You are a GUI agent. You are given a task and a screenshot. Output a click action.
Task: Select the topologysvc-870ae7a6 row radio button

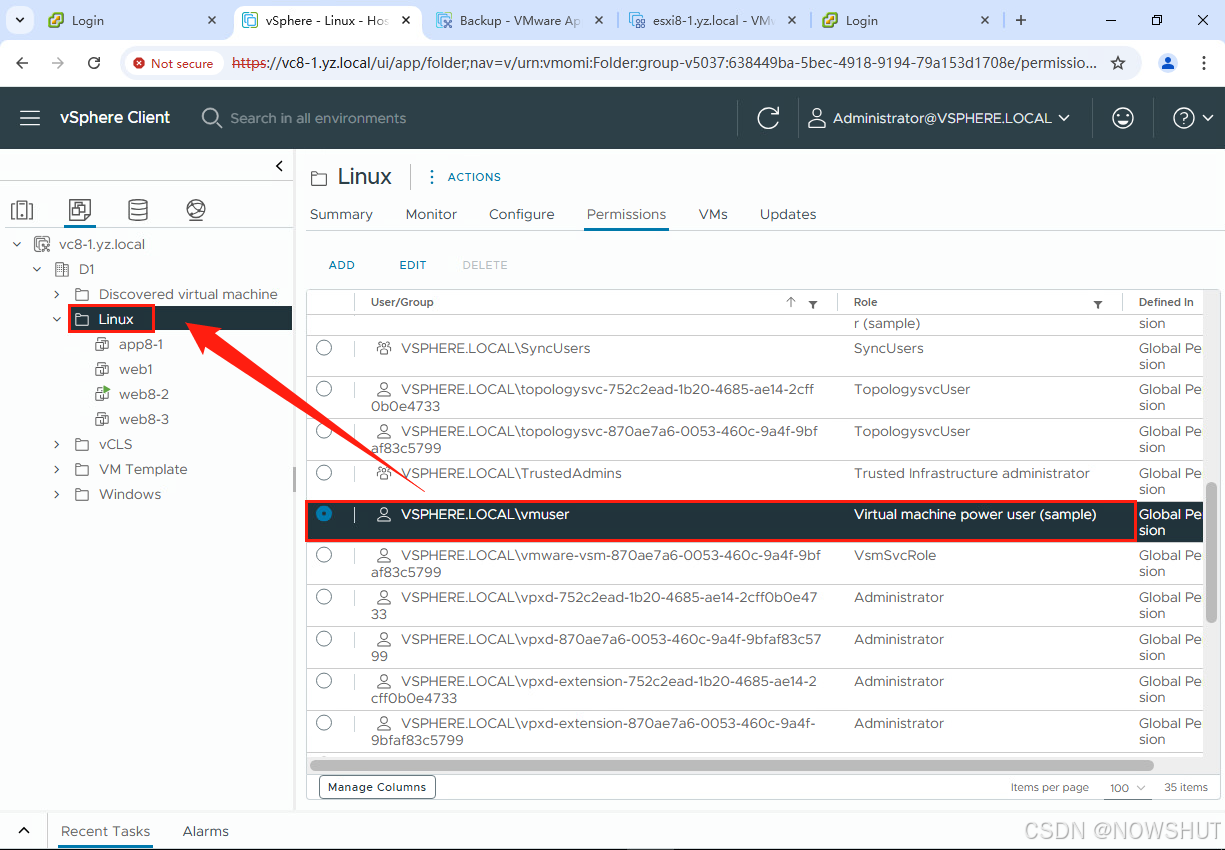324,431
